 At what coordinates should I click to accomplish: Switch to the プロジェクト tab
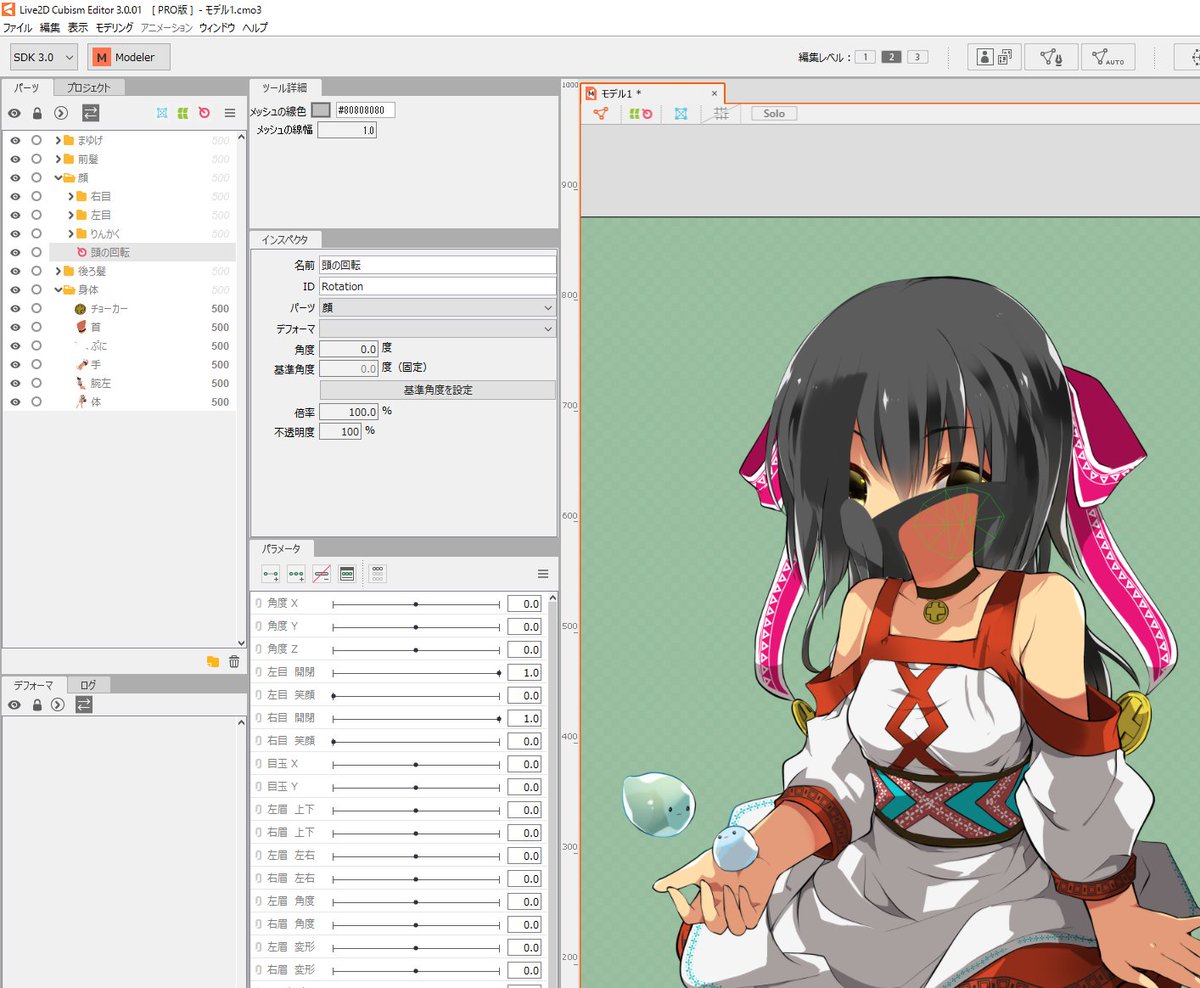coord(89,88)
